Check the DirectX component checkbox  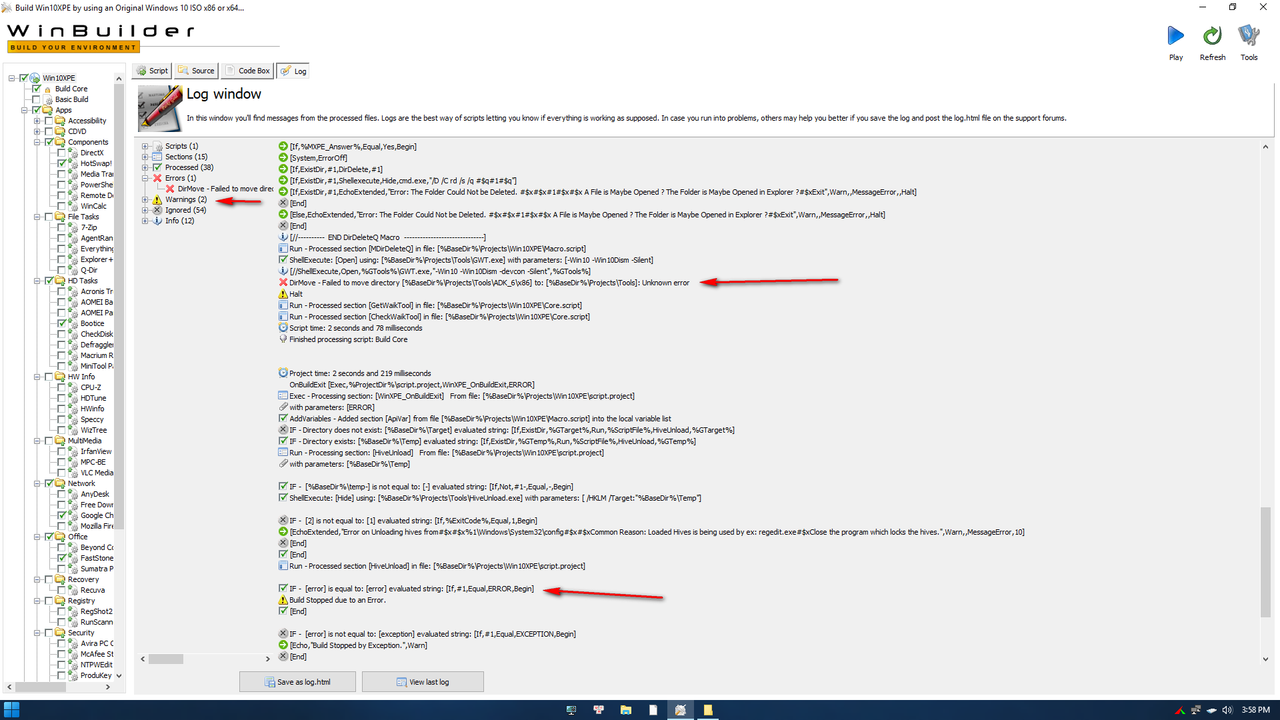62,153
